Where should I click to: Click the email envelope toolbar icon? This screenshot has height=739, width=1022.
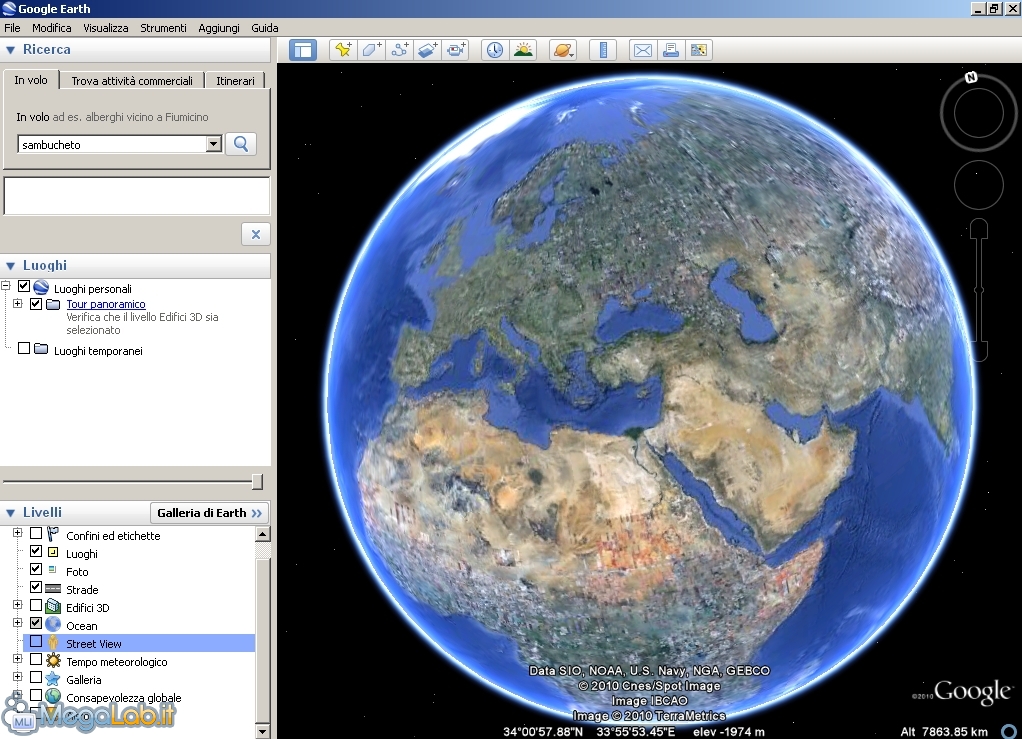click(643, 50)
